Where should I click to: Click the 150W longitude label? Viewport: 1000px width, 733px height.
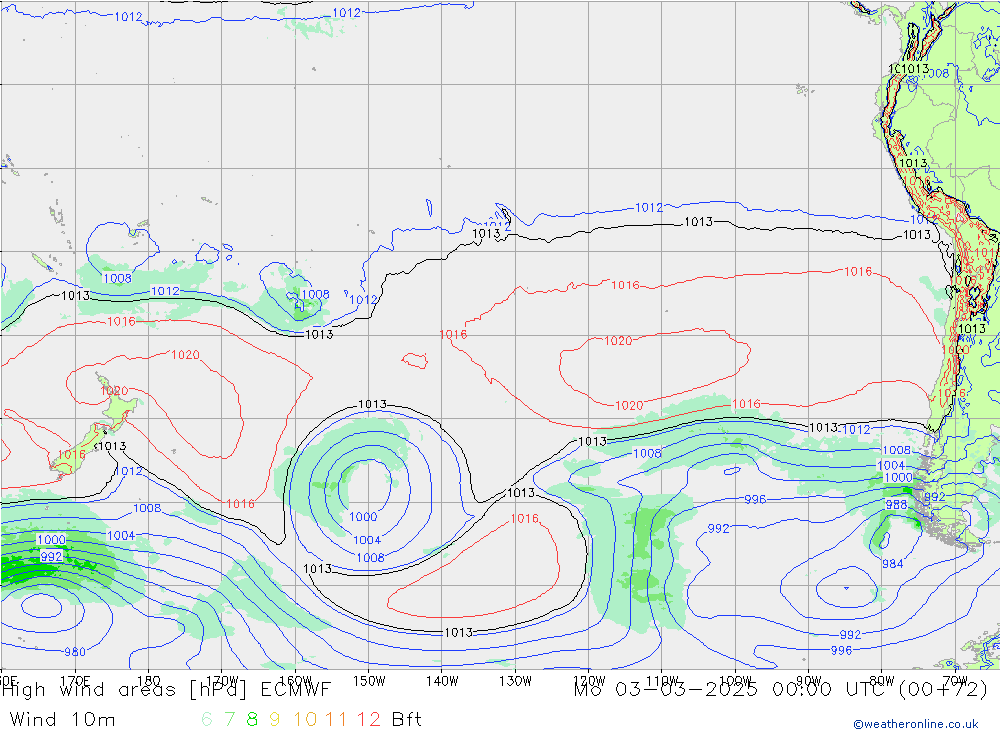coord(369,681)
